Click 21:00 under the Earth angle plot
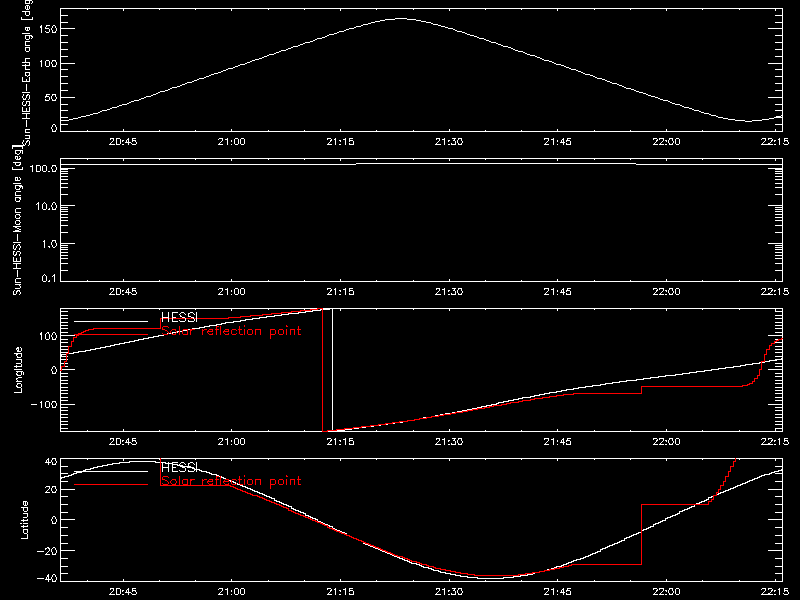 [232, 142]
